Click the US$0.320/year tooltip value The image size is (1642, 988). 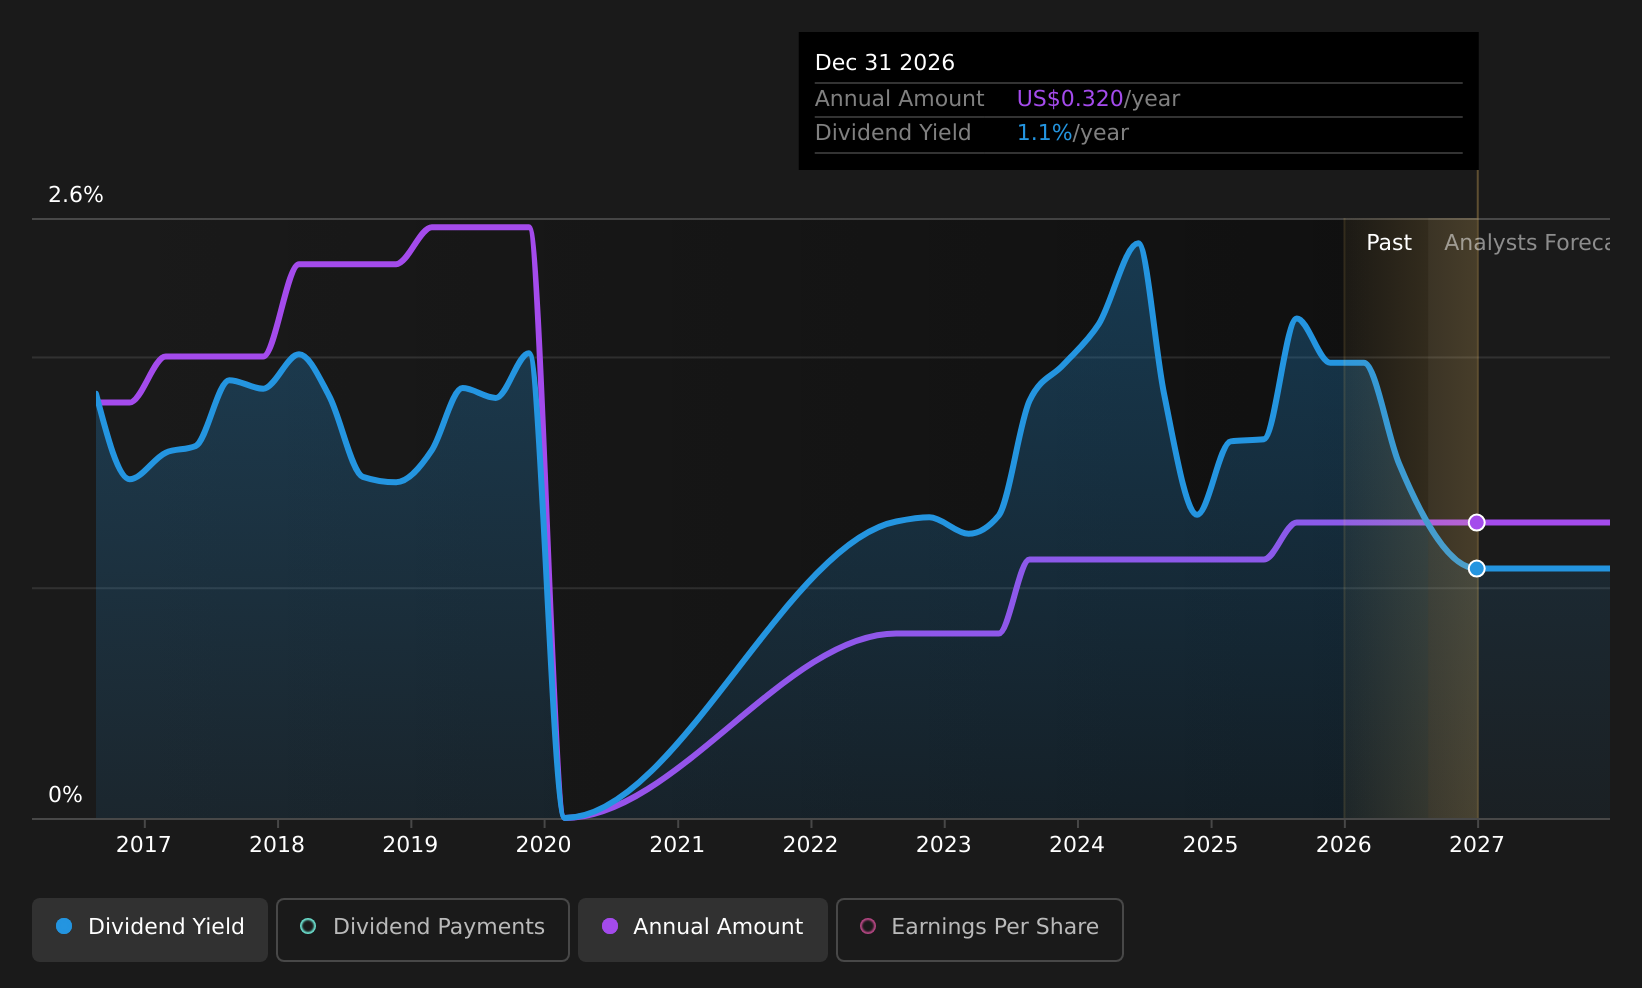pyautogui.click(x=1098, y=99)
